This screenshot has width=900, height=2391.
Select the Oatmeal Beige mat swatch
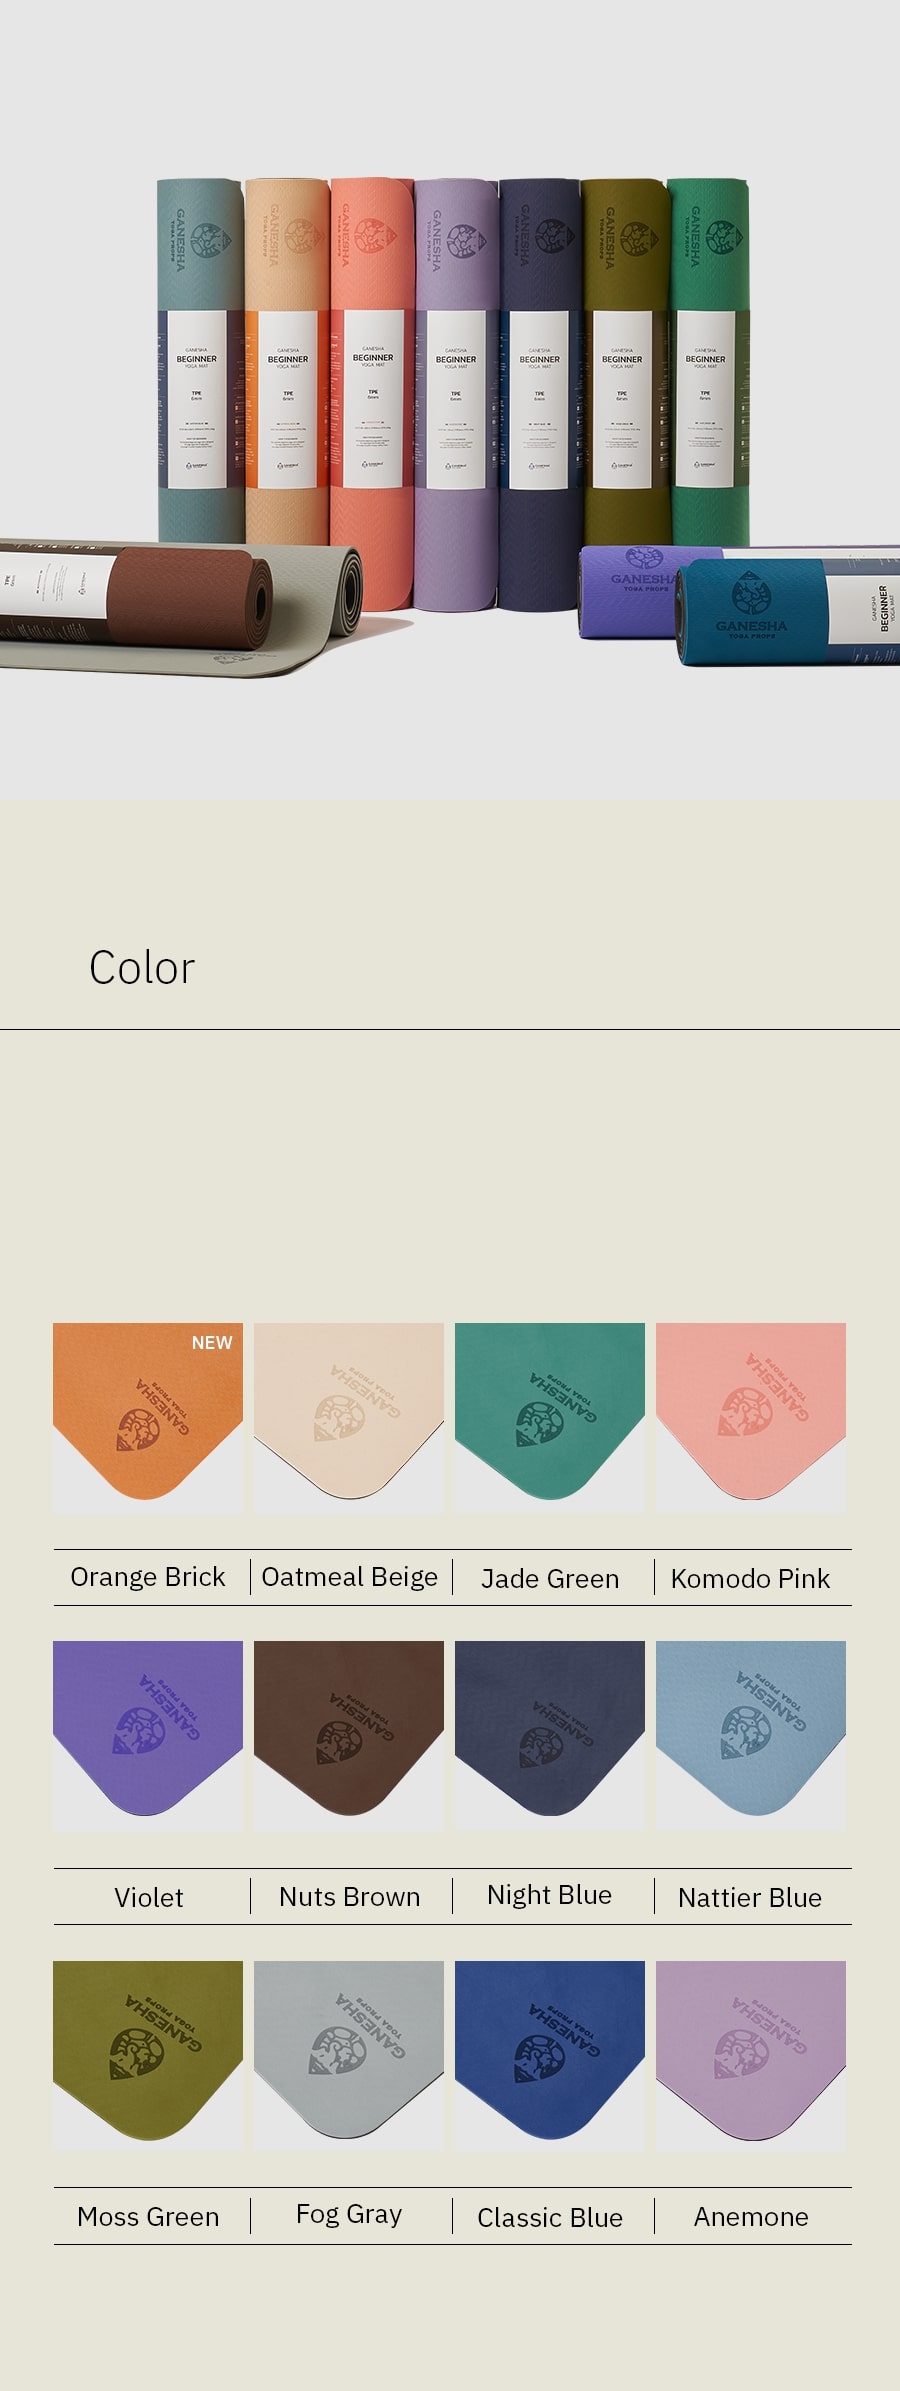(x=349, y=1417)
